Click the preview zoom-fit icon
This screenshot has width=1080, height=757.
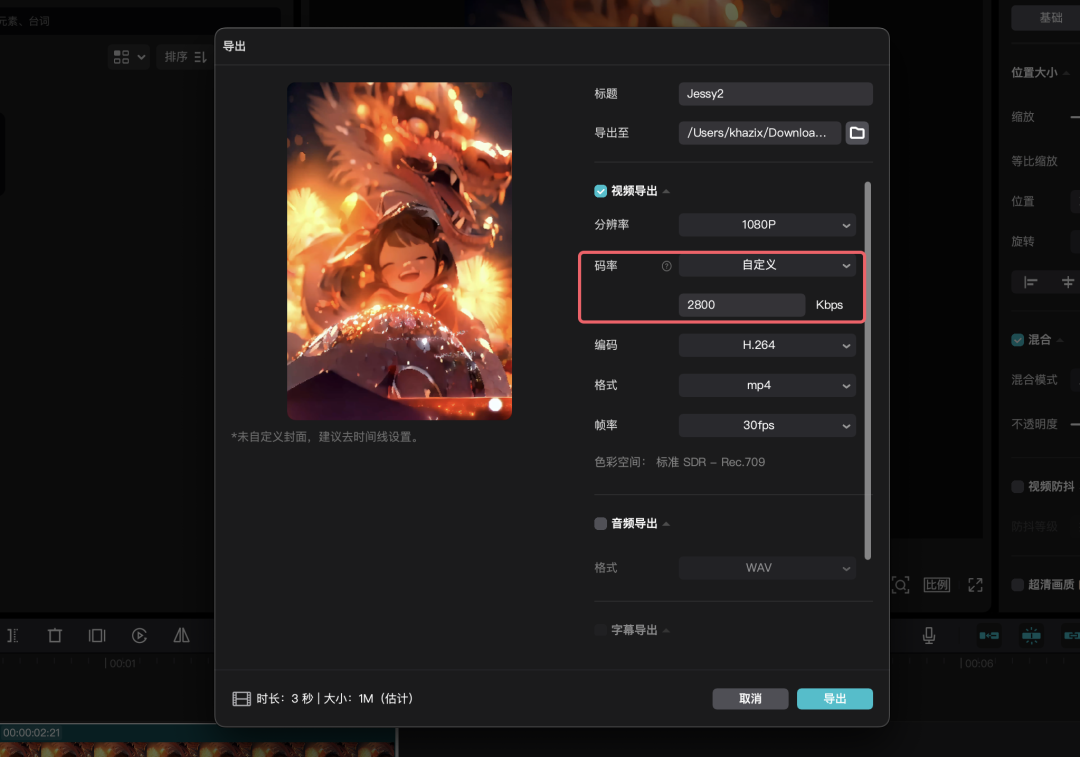(x=900, y=585)
